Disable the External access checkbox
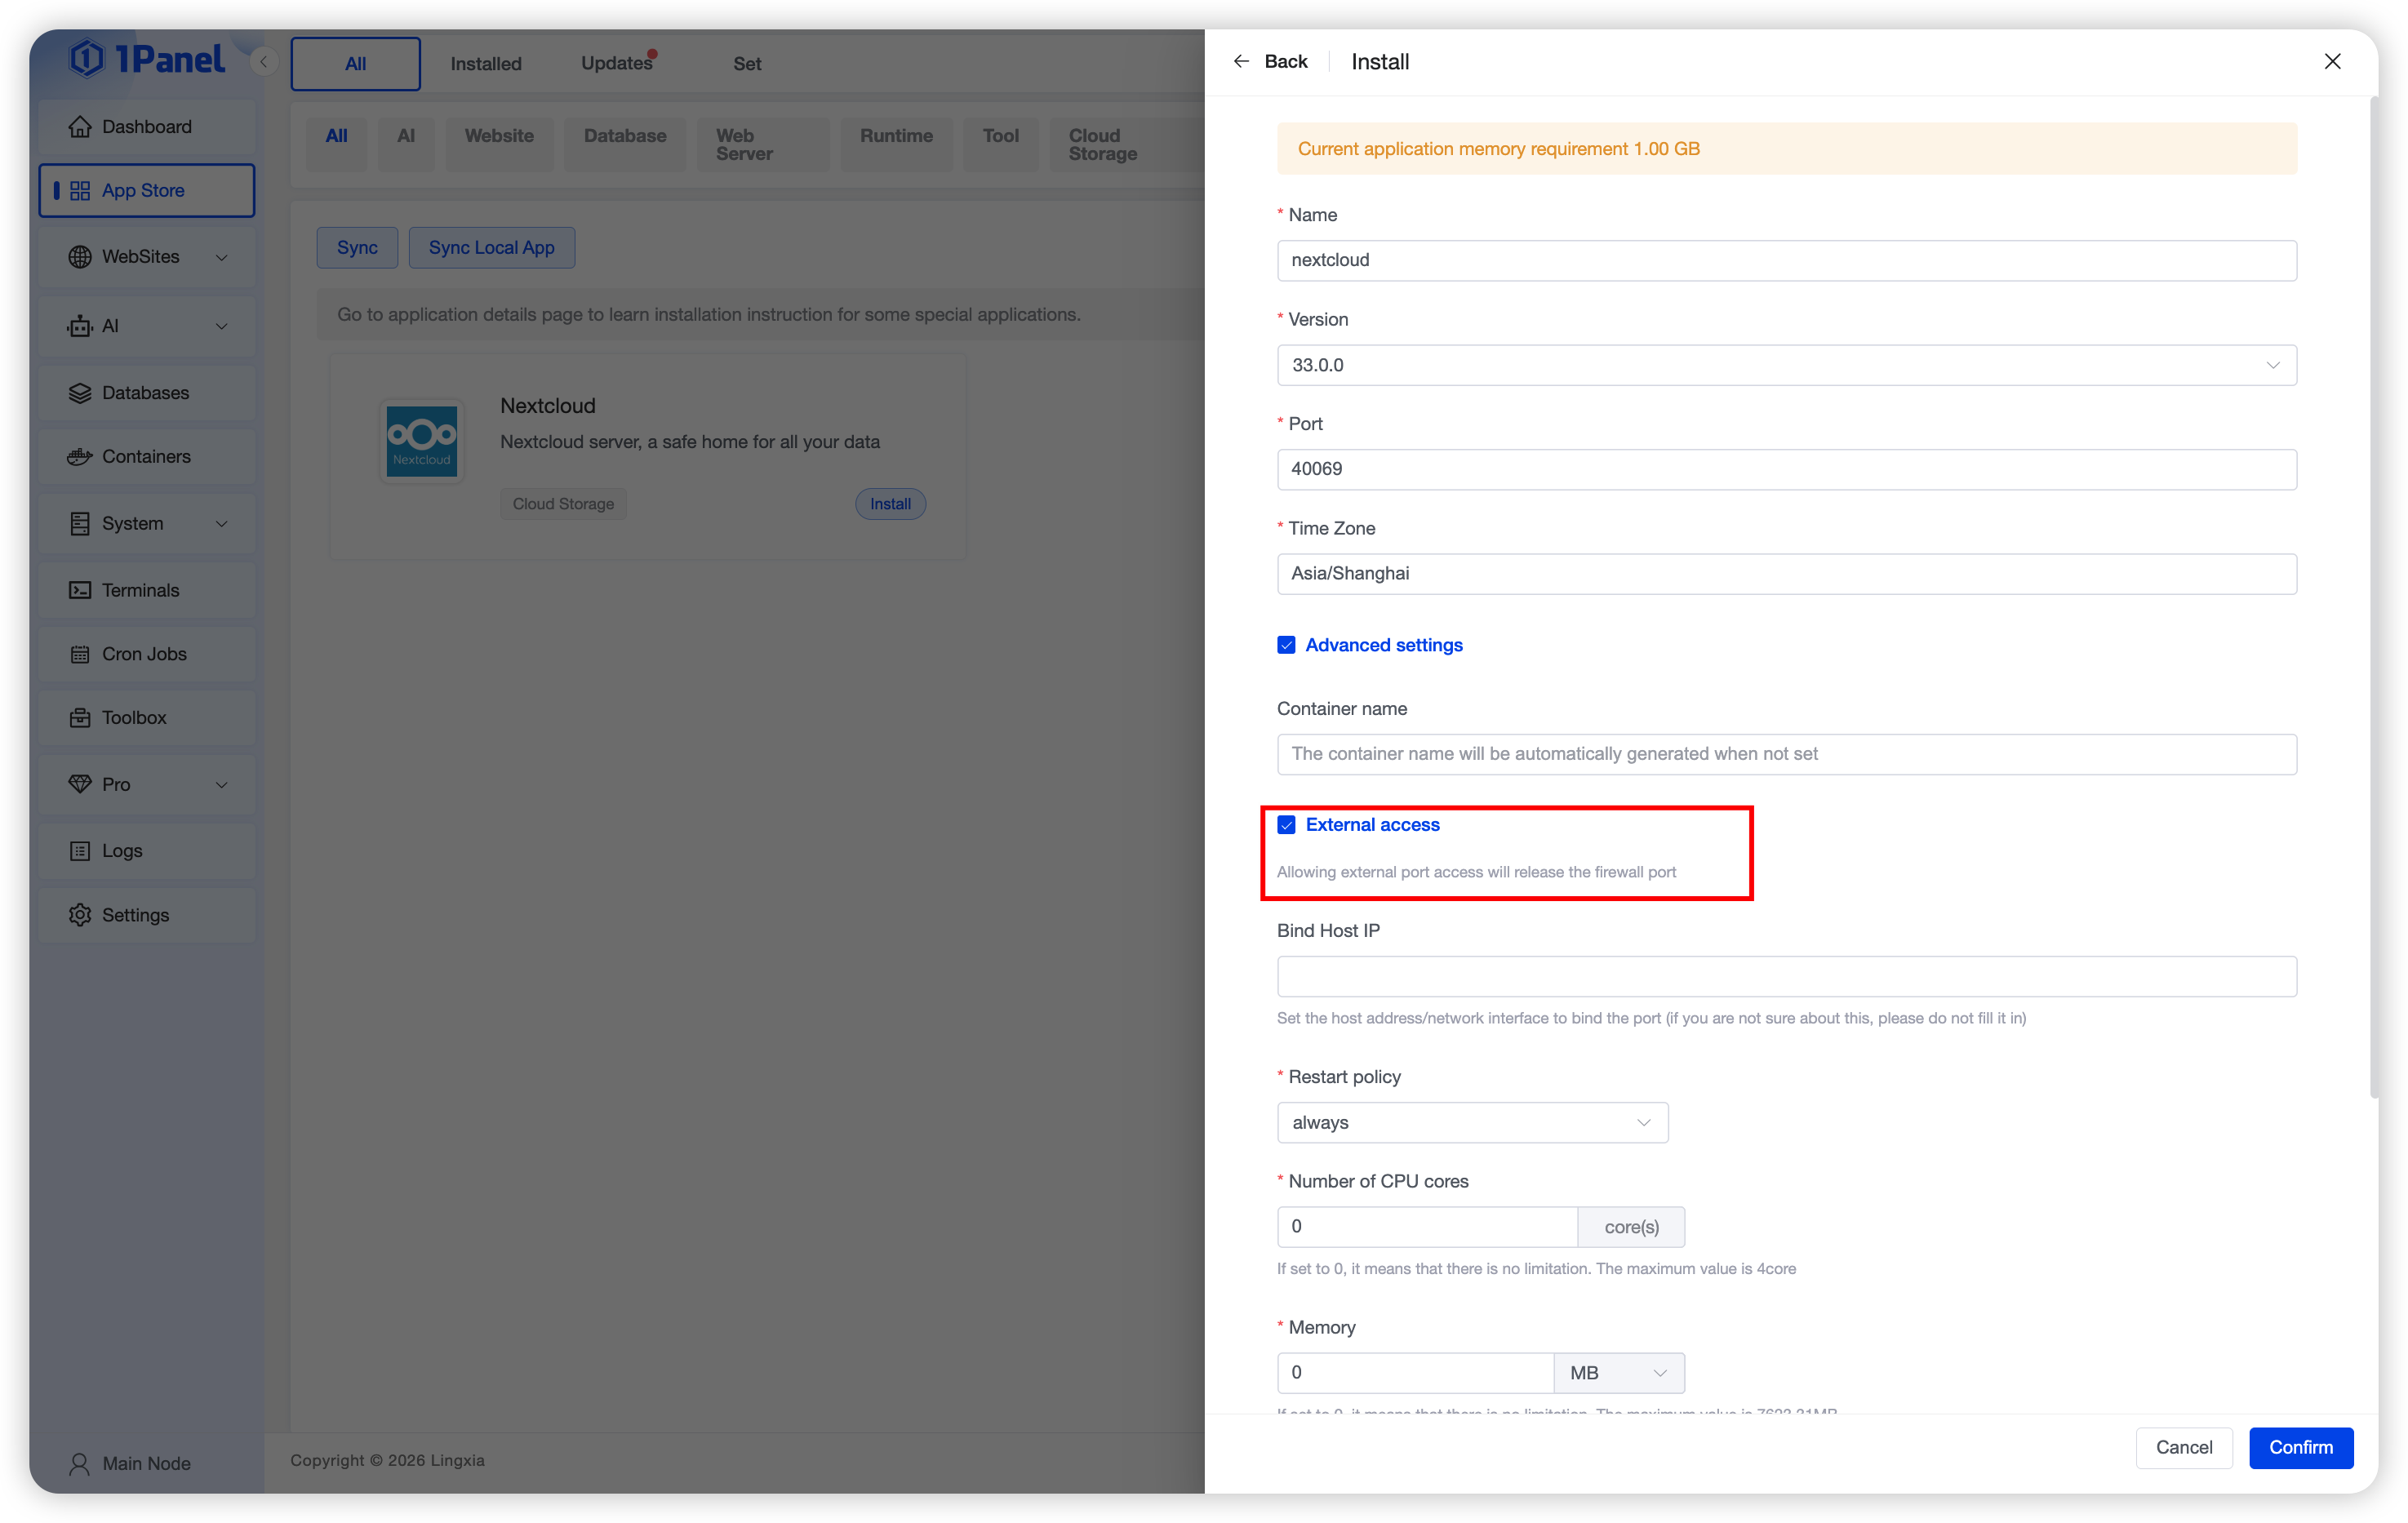 [1286, 825]
